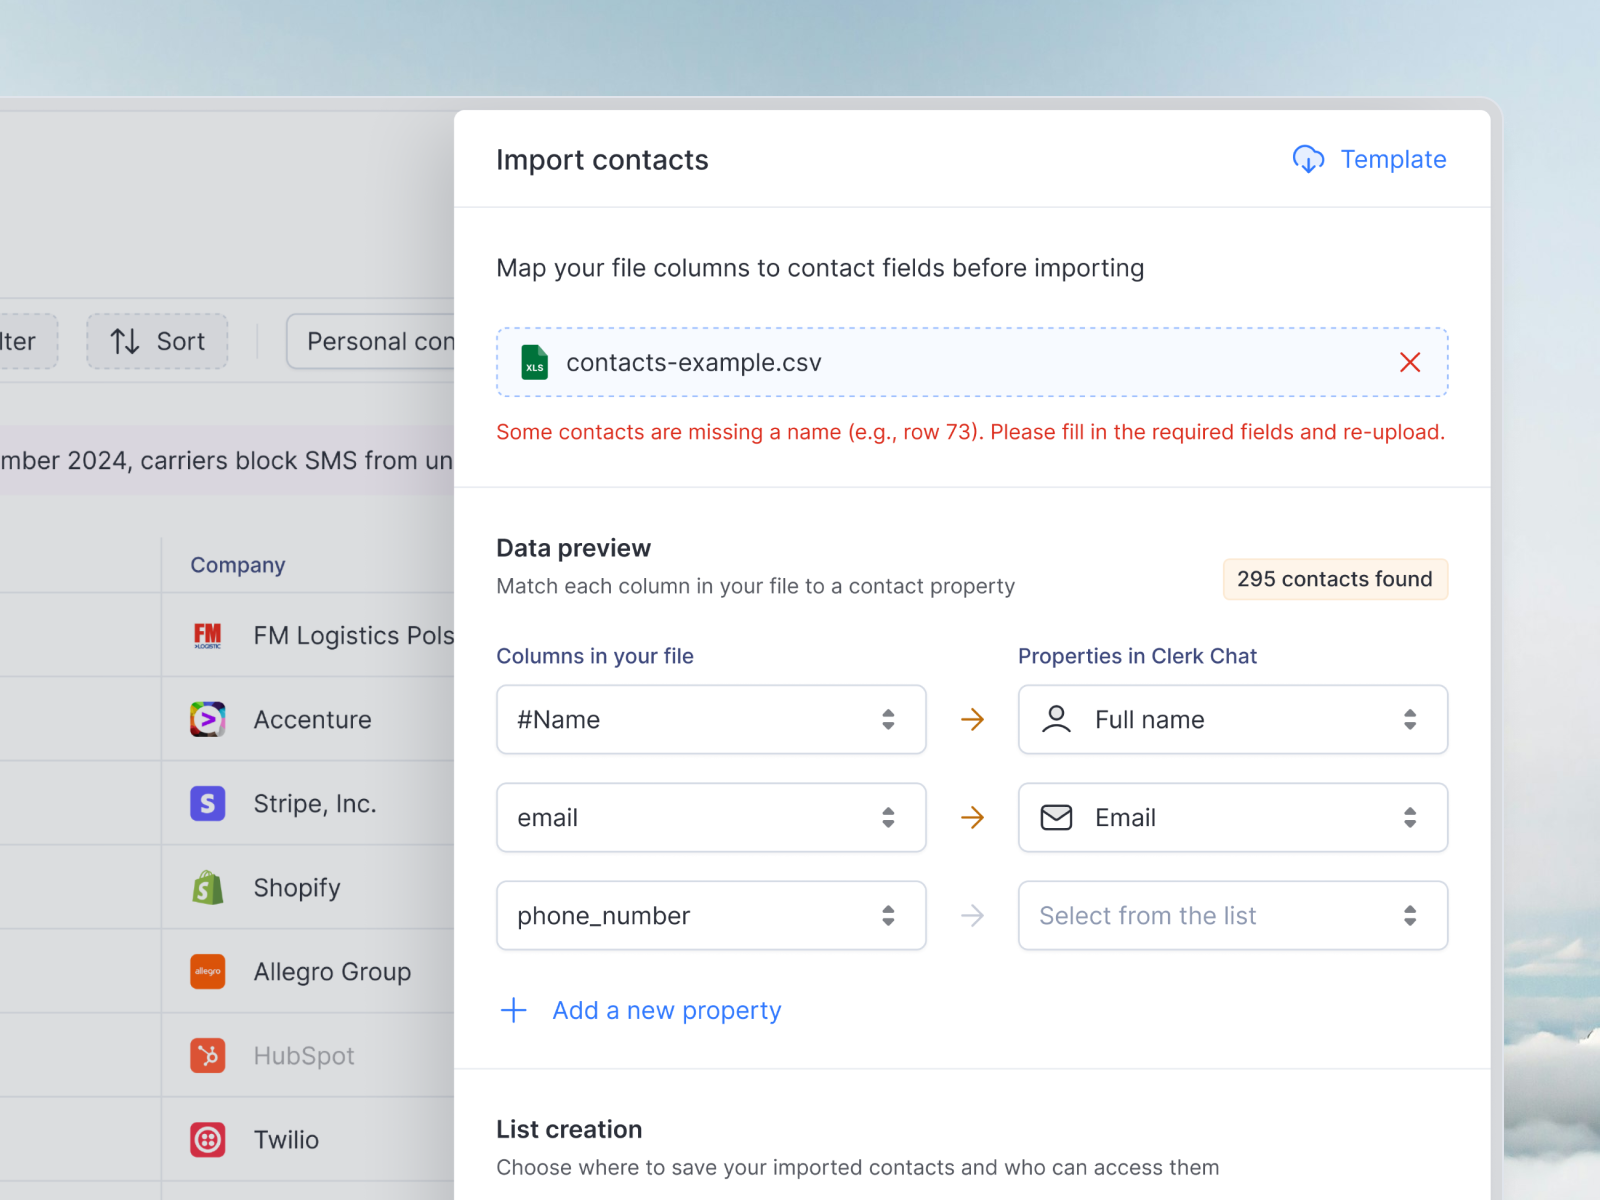This screenshot has height=1200, width=1600.
Task: Click the Sort arrows icon
Action: (125, 342)
